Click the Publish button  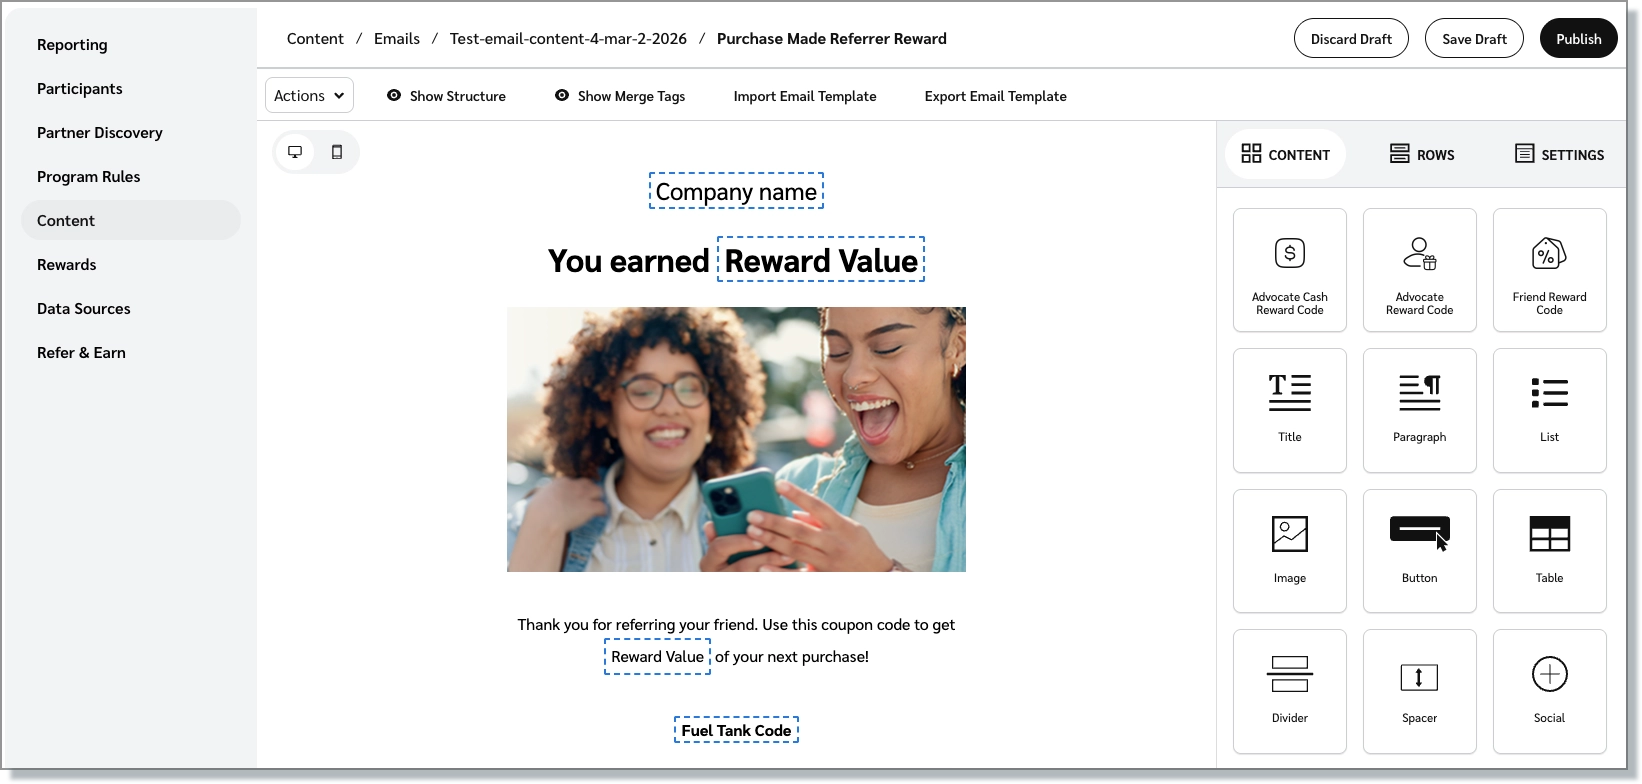(x=1578, y=39)
